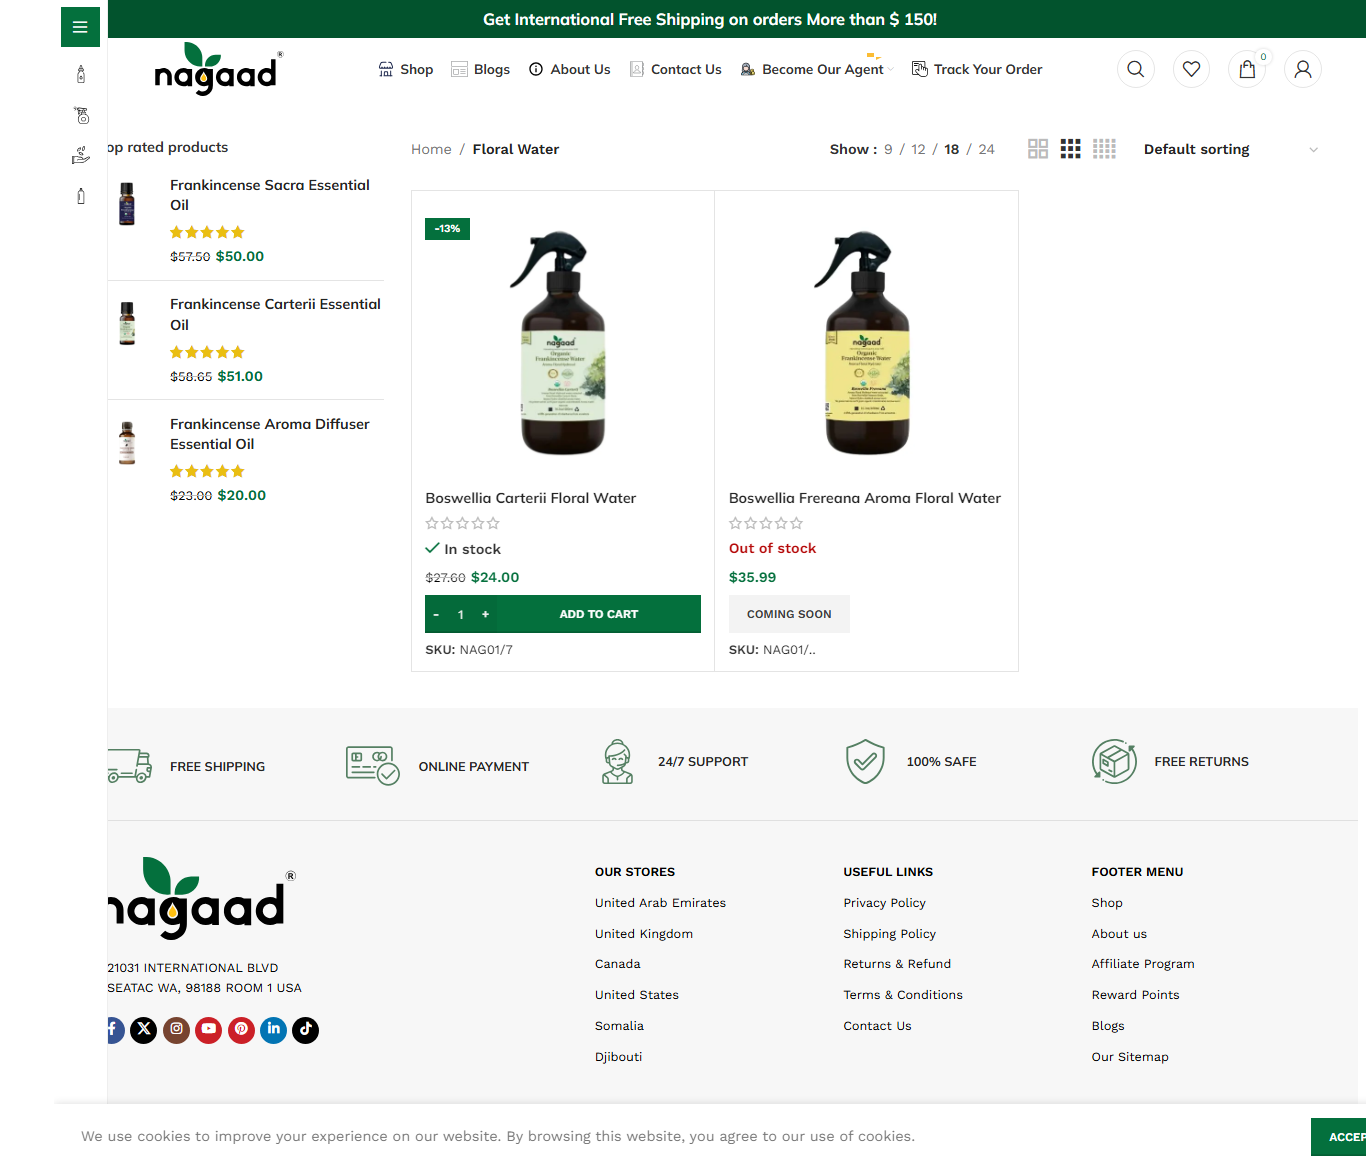Open the green hamburger menu
Screen dimensions: 1366x1169
point(80,27)
